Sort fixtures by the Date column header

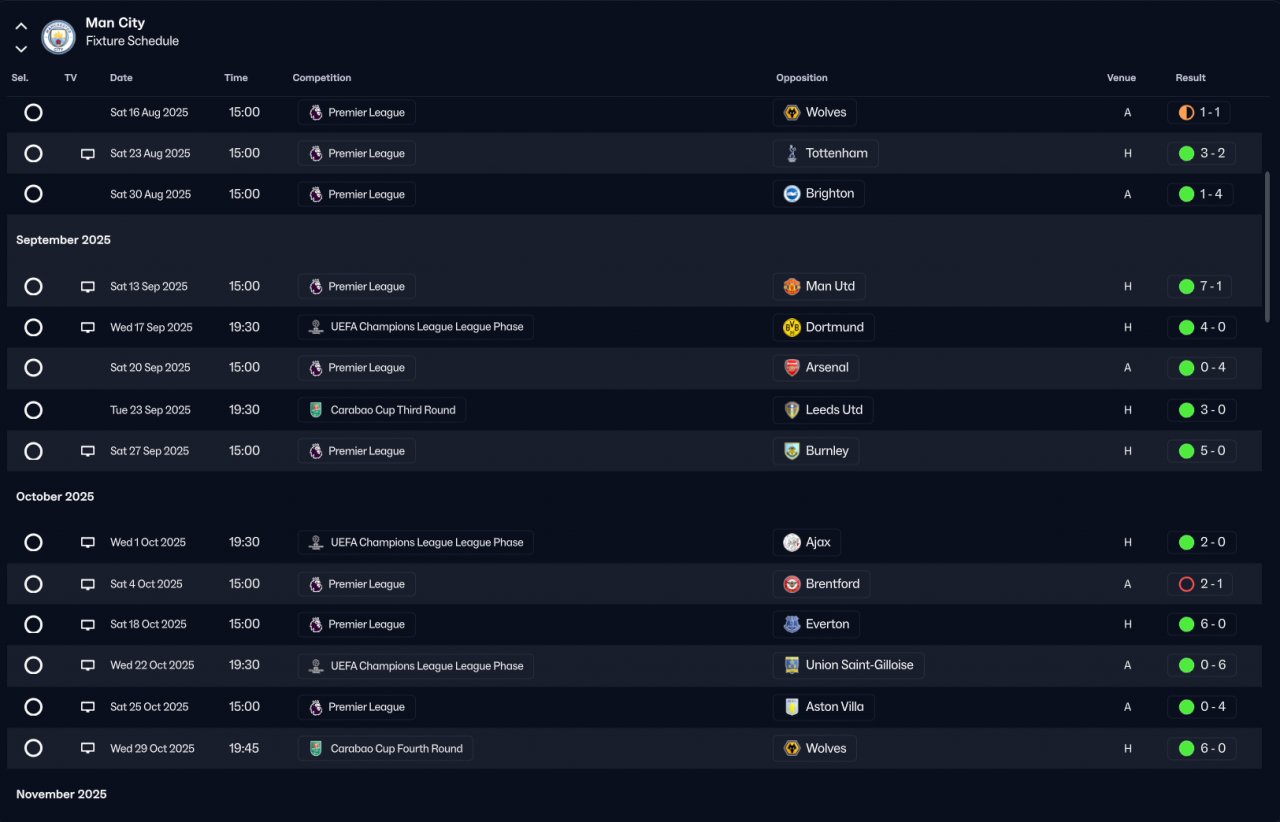click(x=121, y=78)
